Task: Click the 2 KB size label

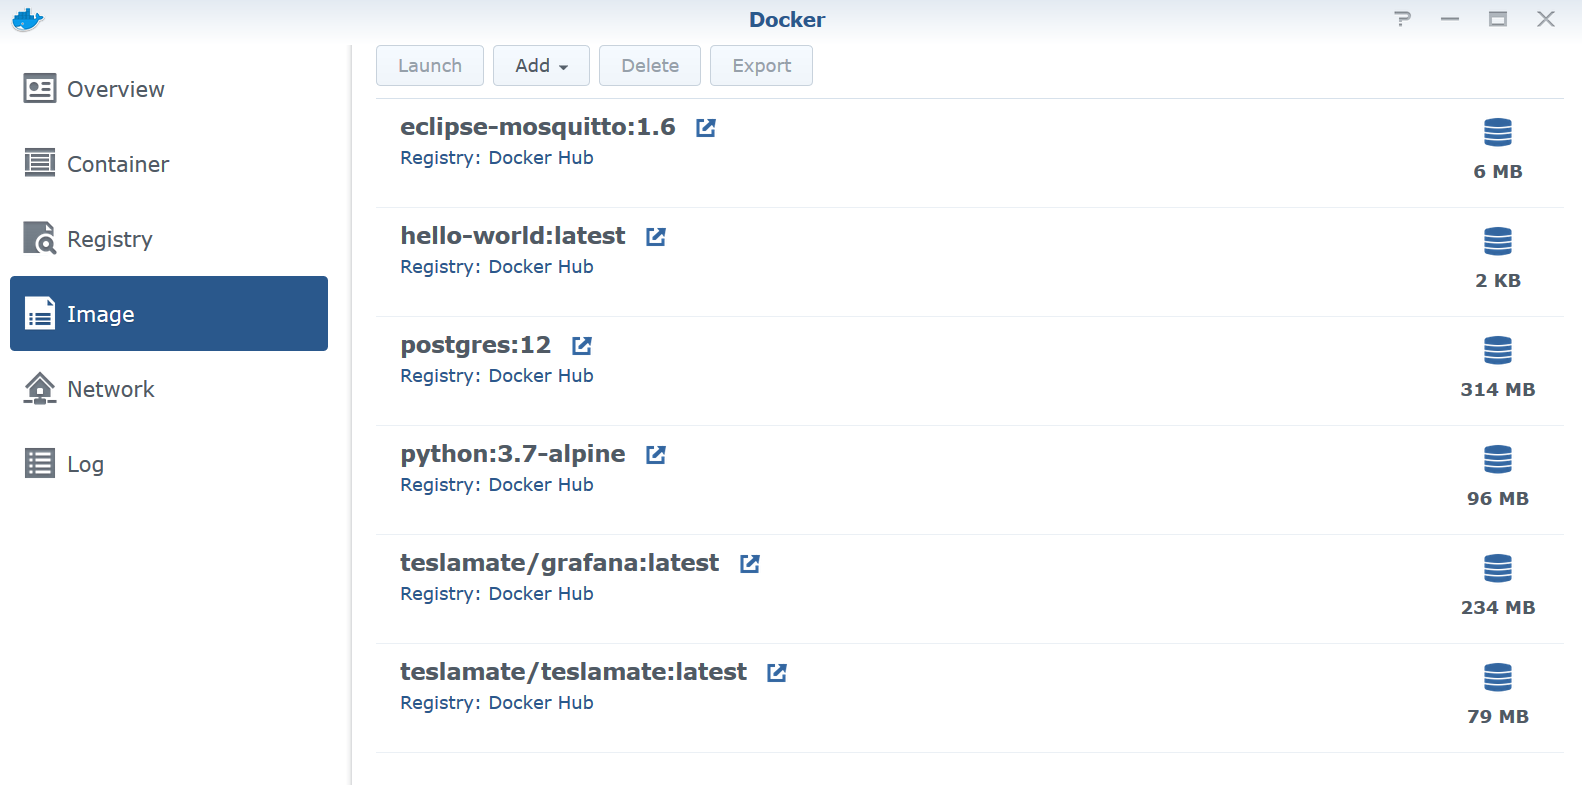Action: tap(1498, 281)
